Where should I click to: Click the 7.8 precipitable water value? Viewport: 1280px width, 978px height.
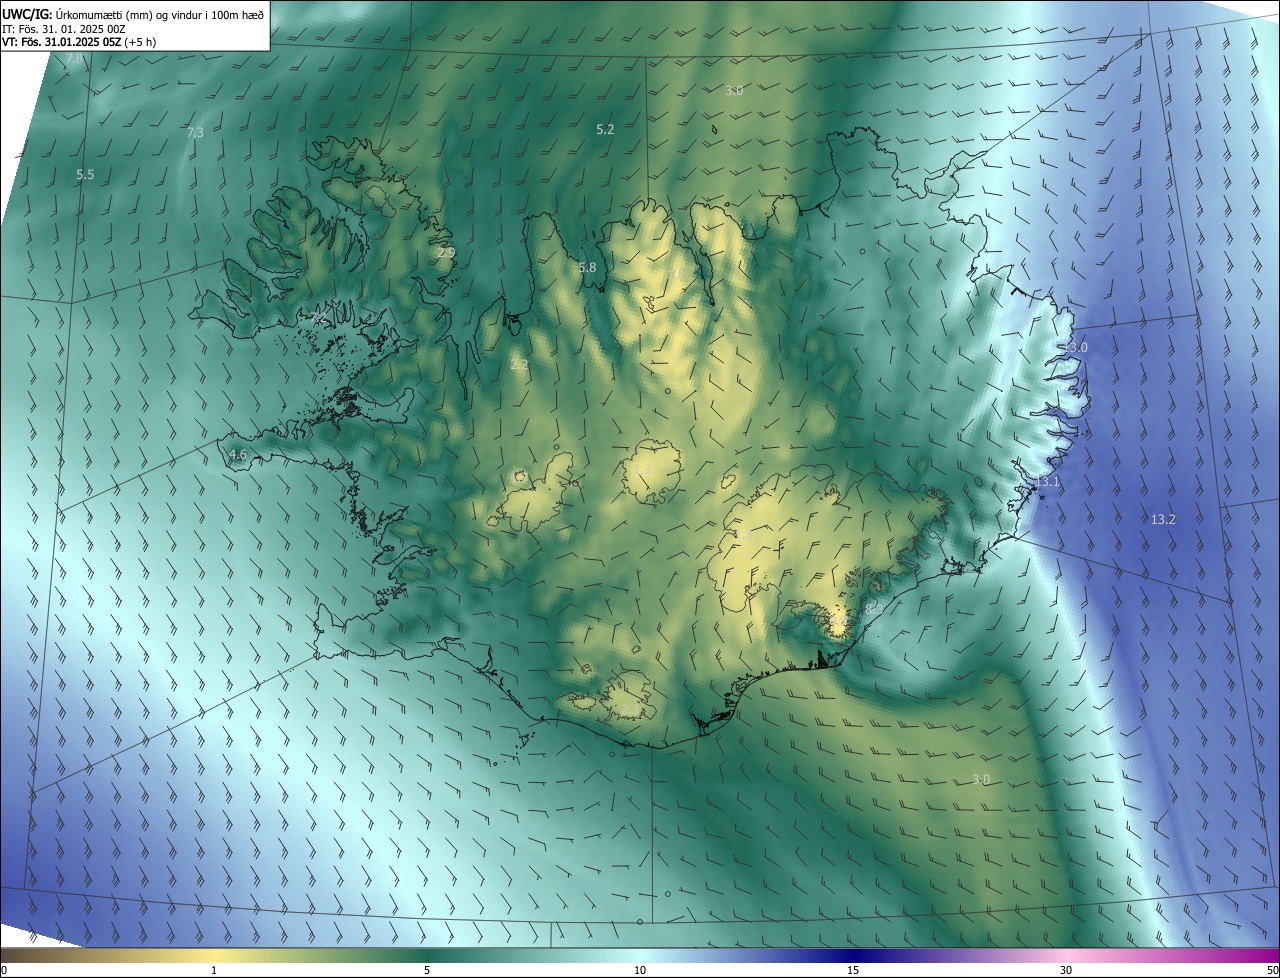(x=74, y=60)
